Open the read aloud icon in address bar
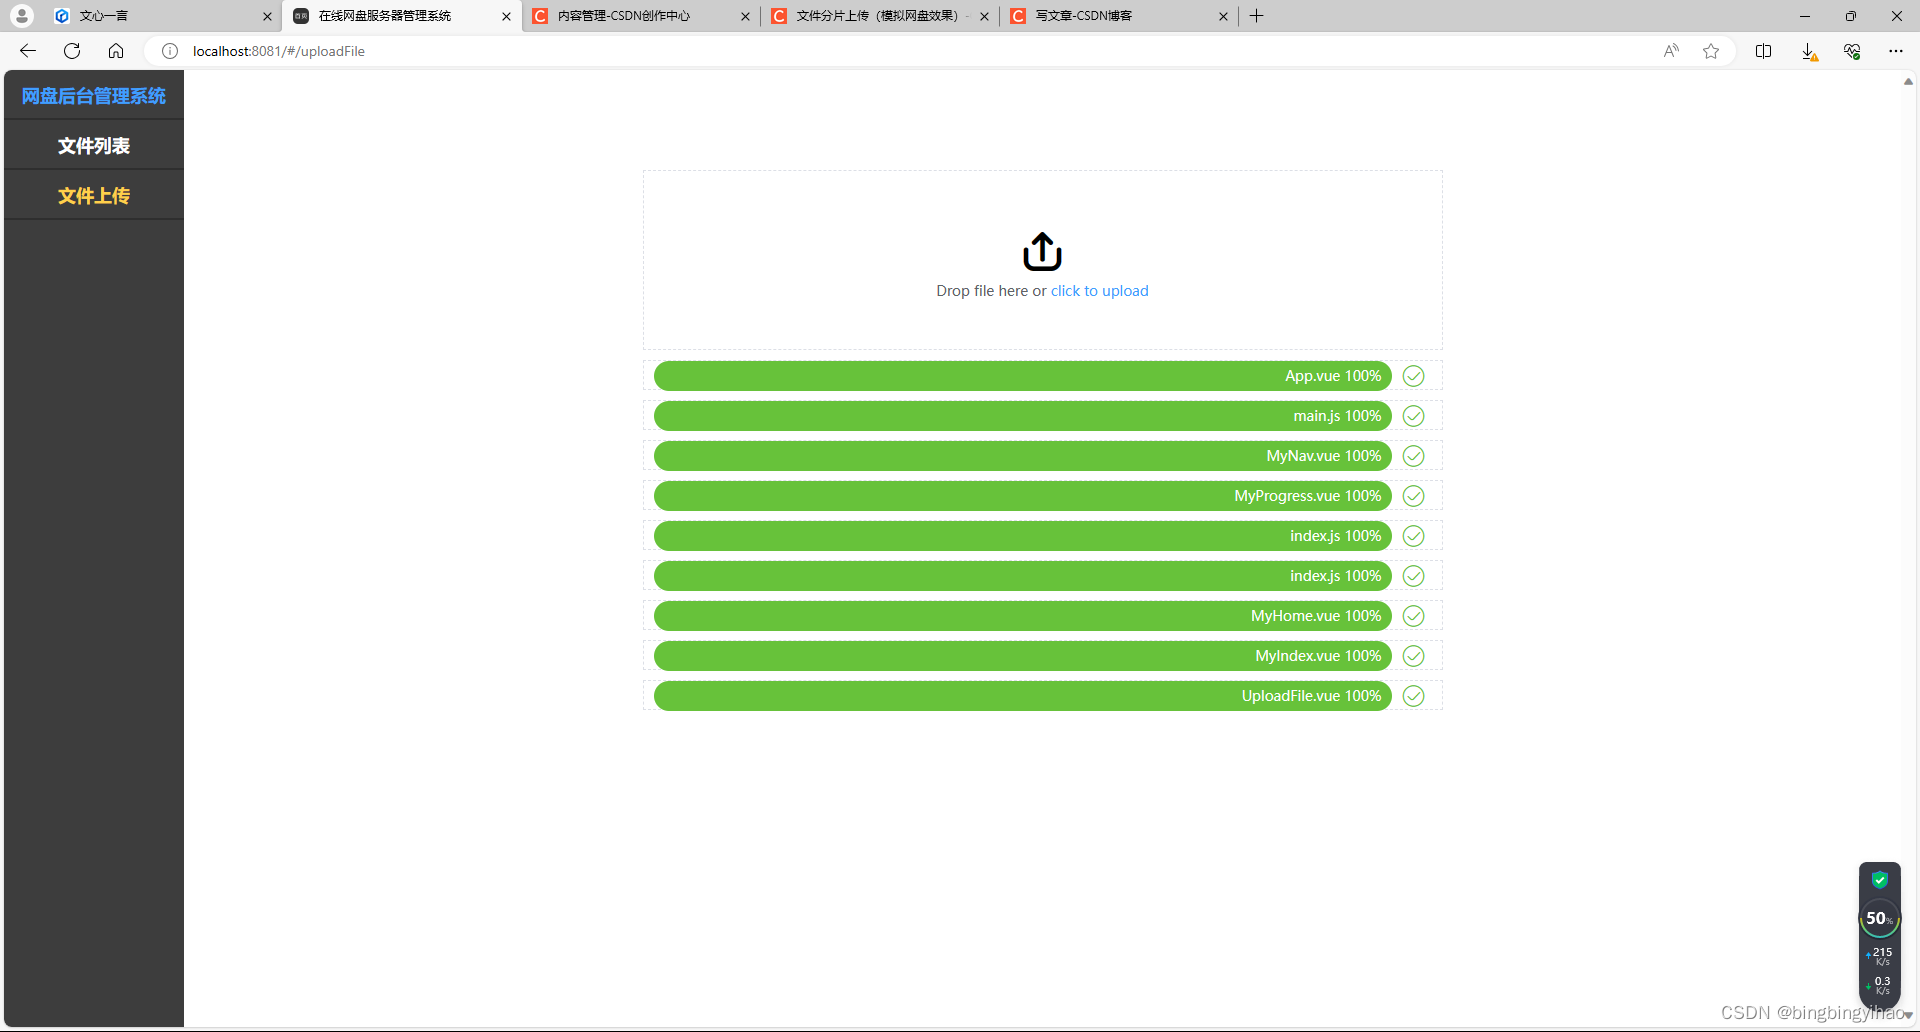This screenshot has width=1920, height=1032. point(1671,51)
